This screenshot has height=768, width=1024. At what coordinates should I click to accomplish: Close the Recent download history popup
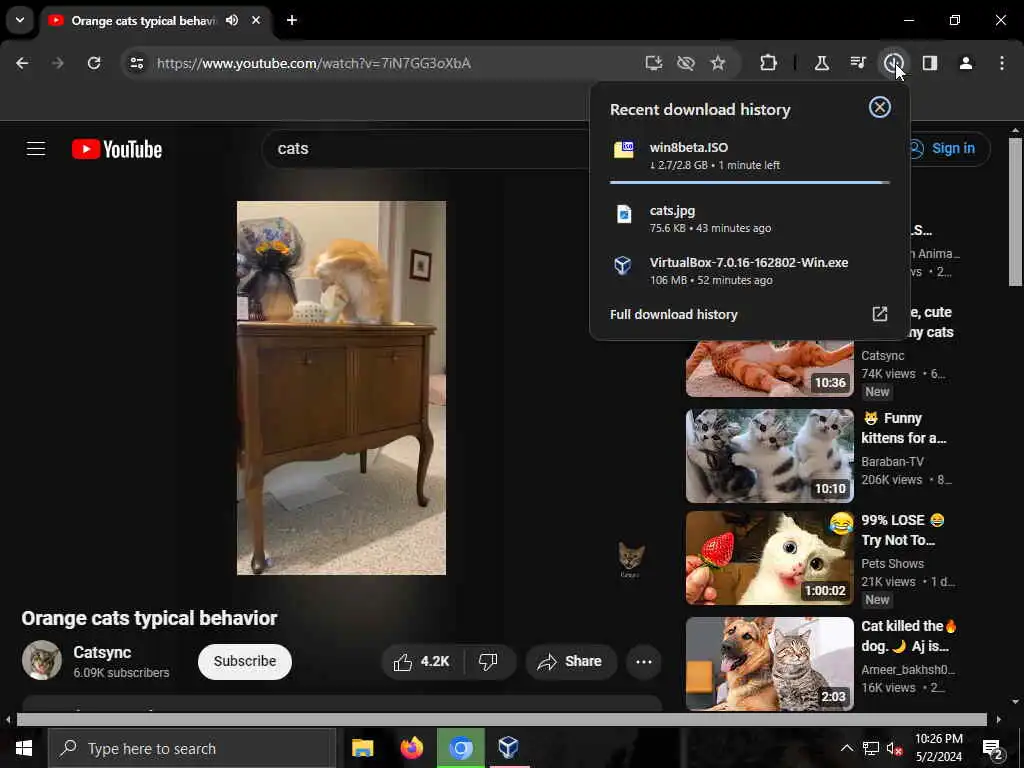click(x=880, y=108)
